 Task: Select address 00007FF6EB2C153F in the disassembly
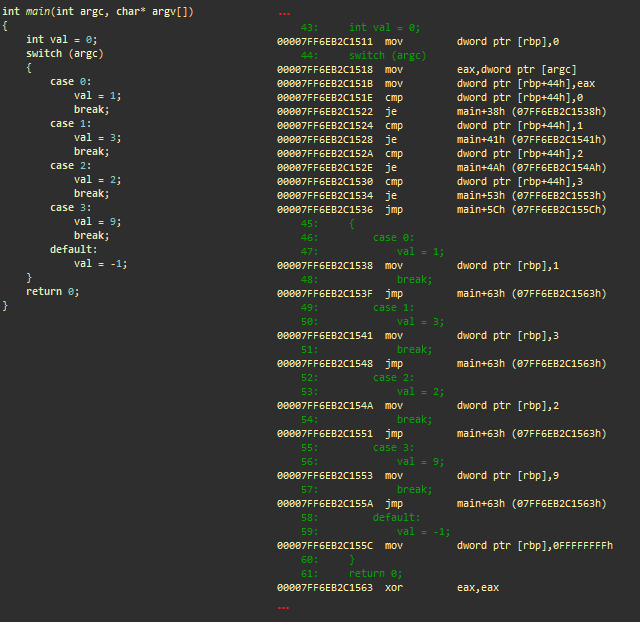pyautogui.click(x=325, y=293)
